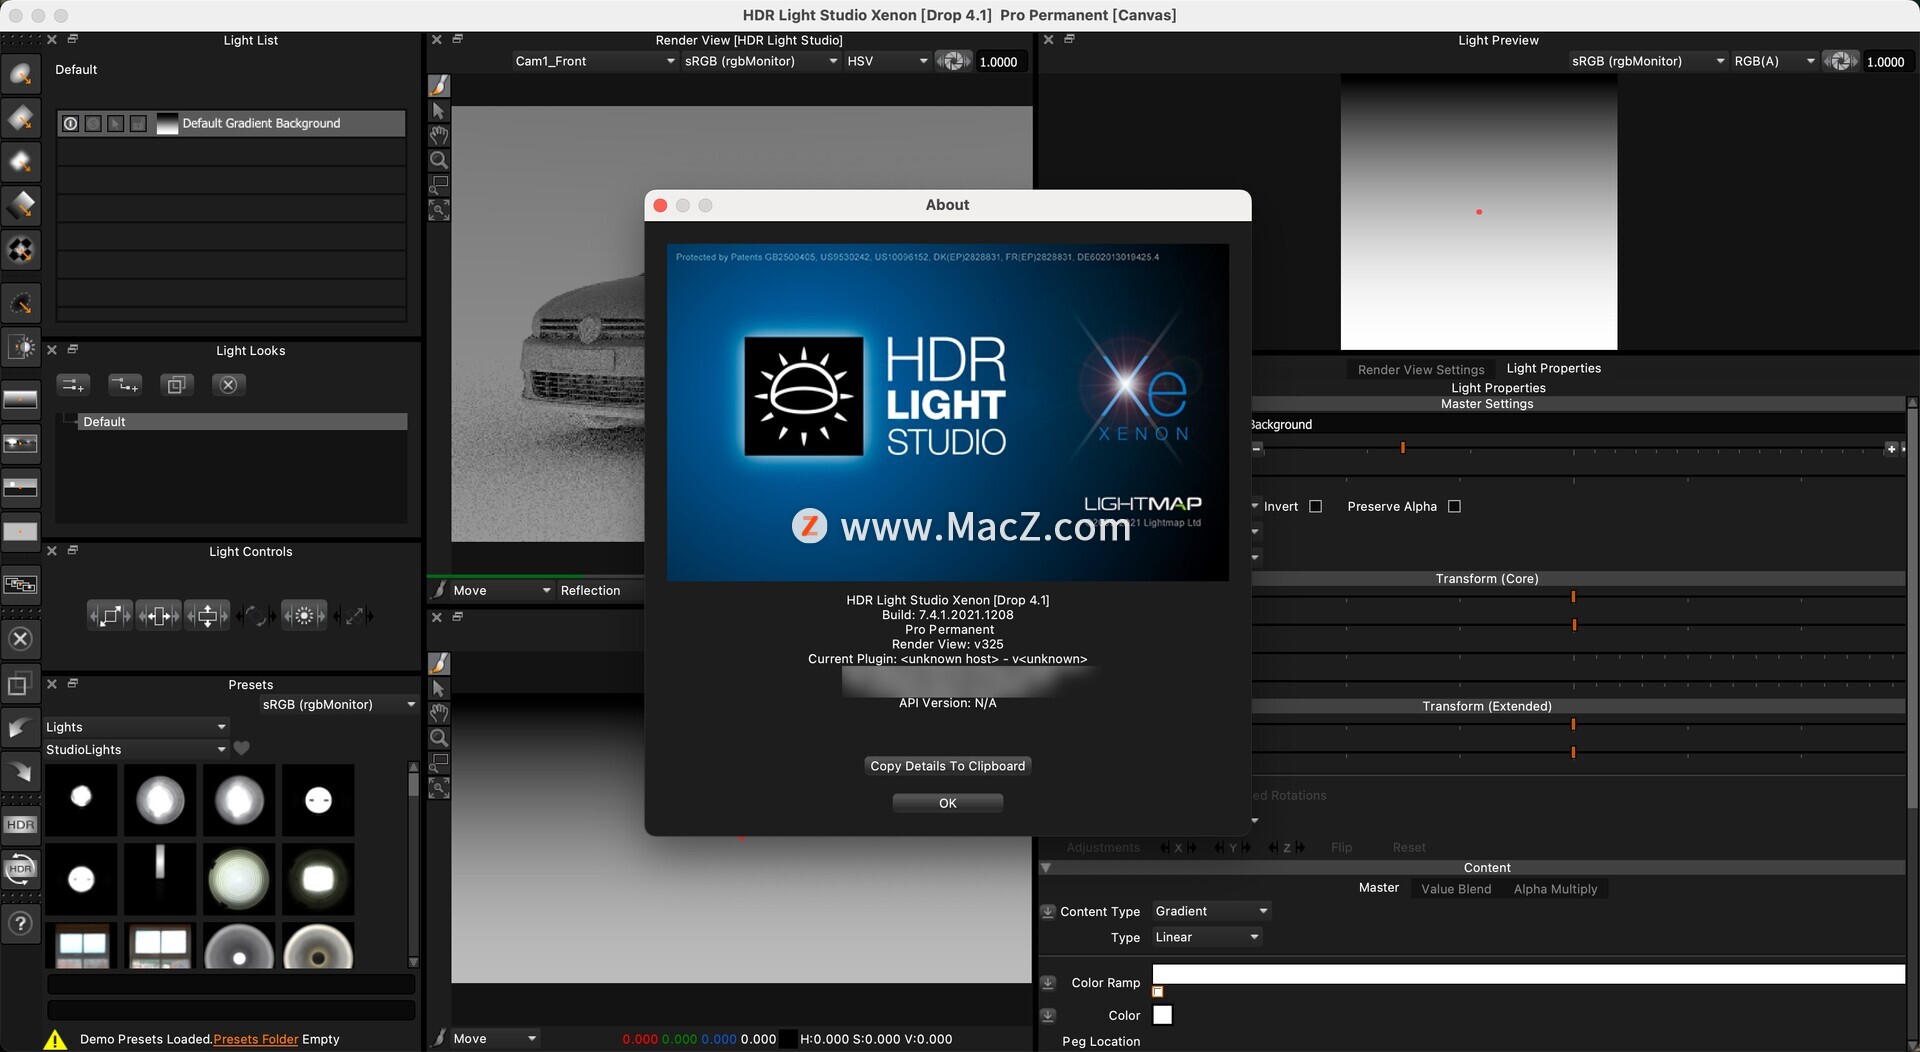Image resolution: width=1920 pixels, height=1052 pixels.
Task: Toggle solo for Default Gradient Background light
Action: (93, 124)
